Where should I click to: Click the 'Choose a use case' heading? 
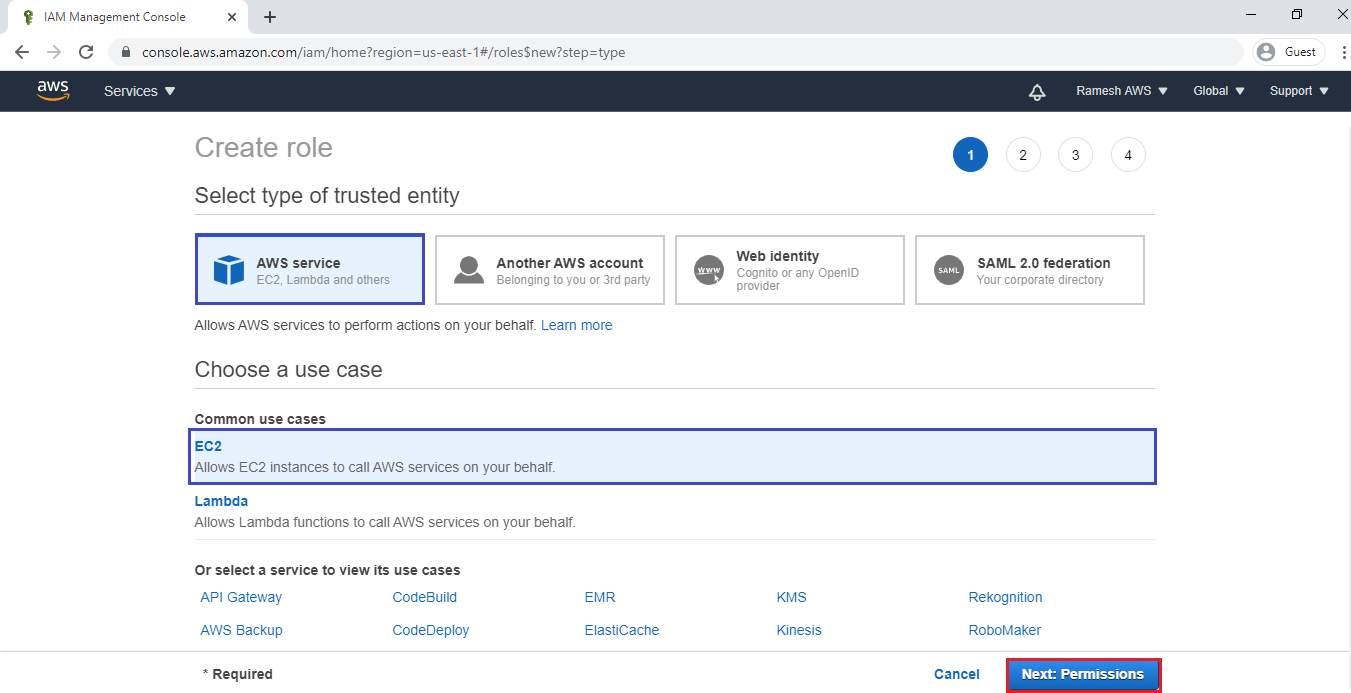289,369
